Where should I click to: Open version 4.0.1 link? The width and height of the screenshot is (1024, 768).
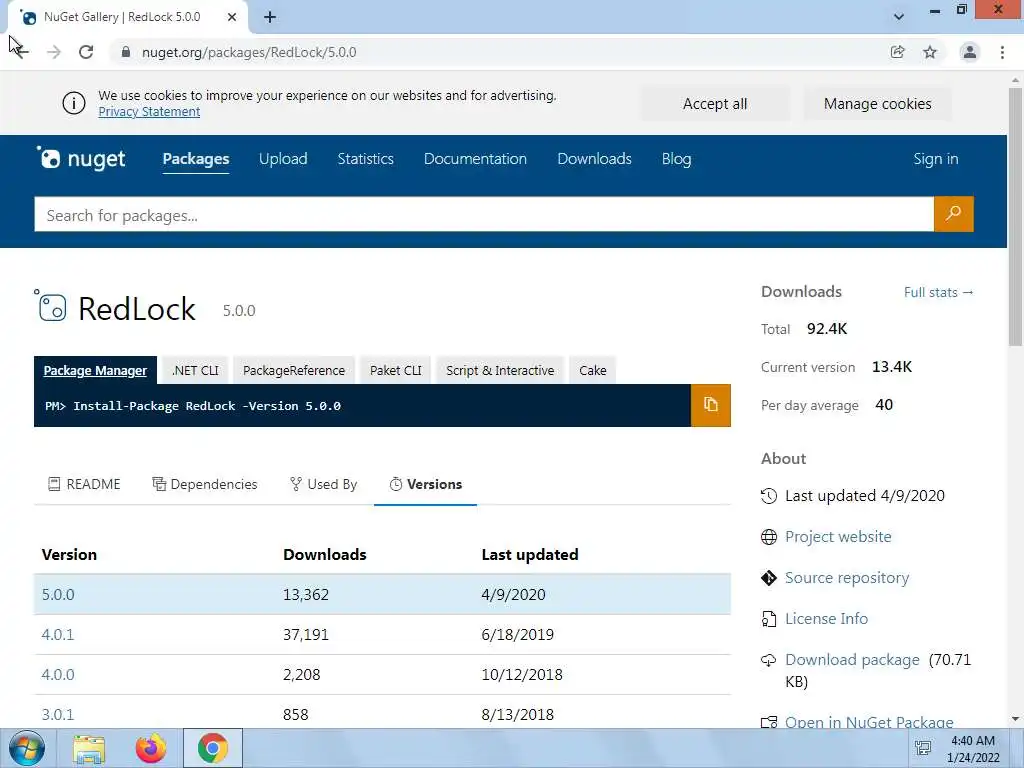pos(58,634)
